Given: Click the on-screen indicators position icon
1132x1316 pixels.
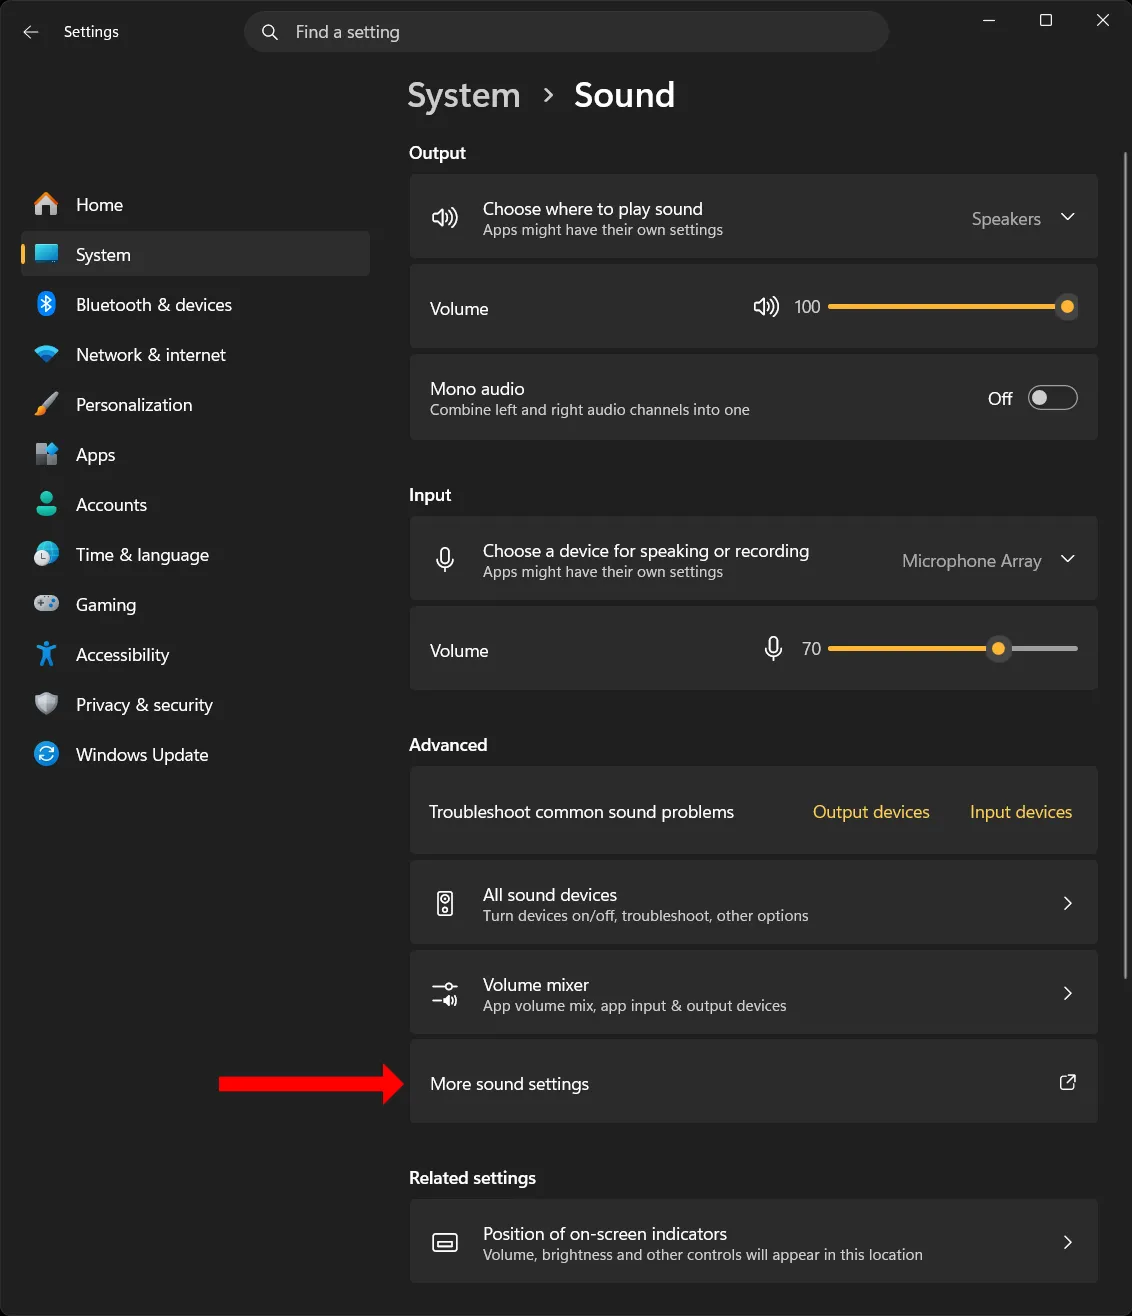Looking at the screenshot, I should tap(445, 1243).
